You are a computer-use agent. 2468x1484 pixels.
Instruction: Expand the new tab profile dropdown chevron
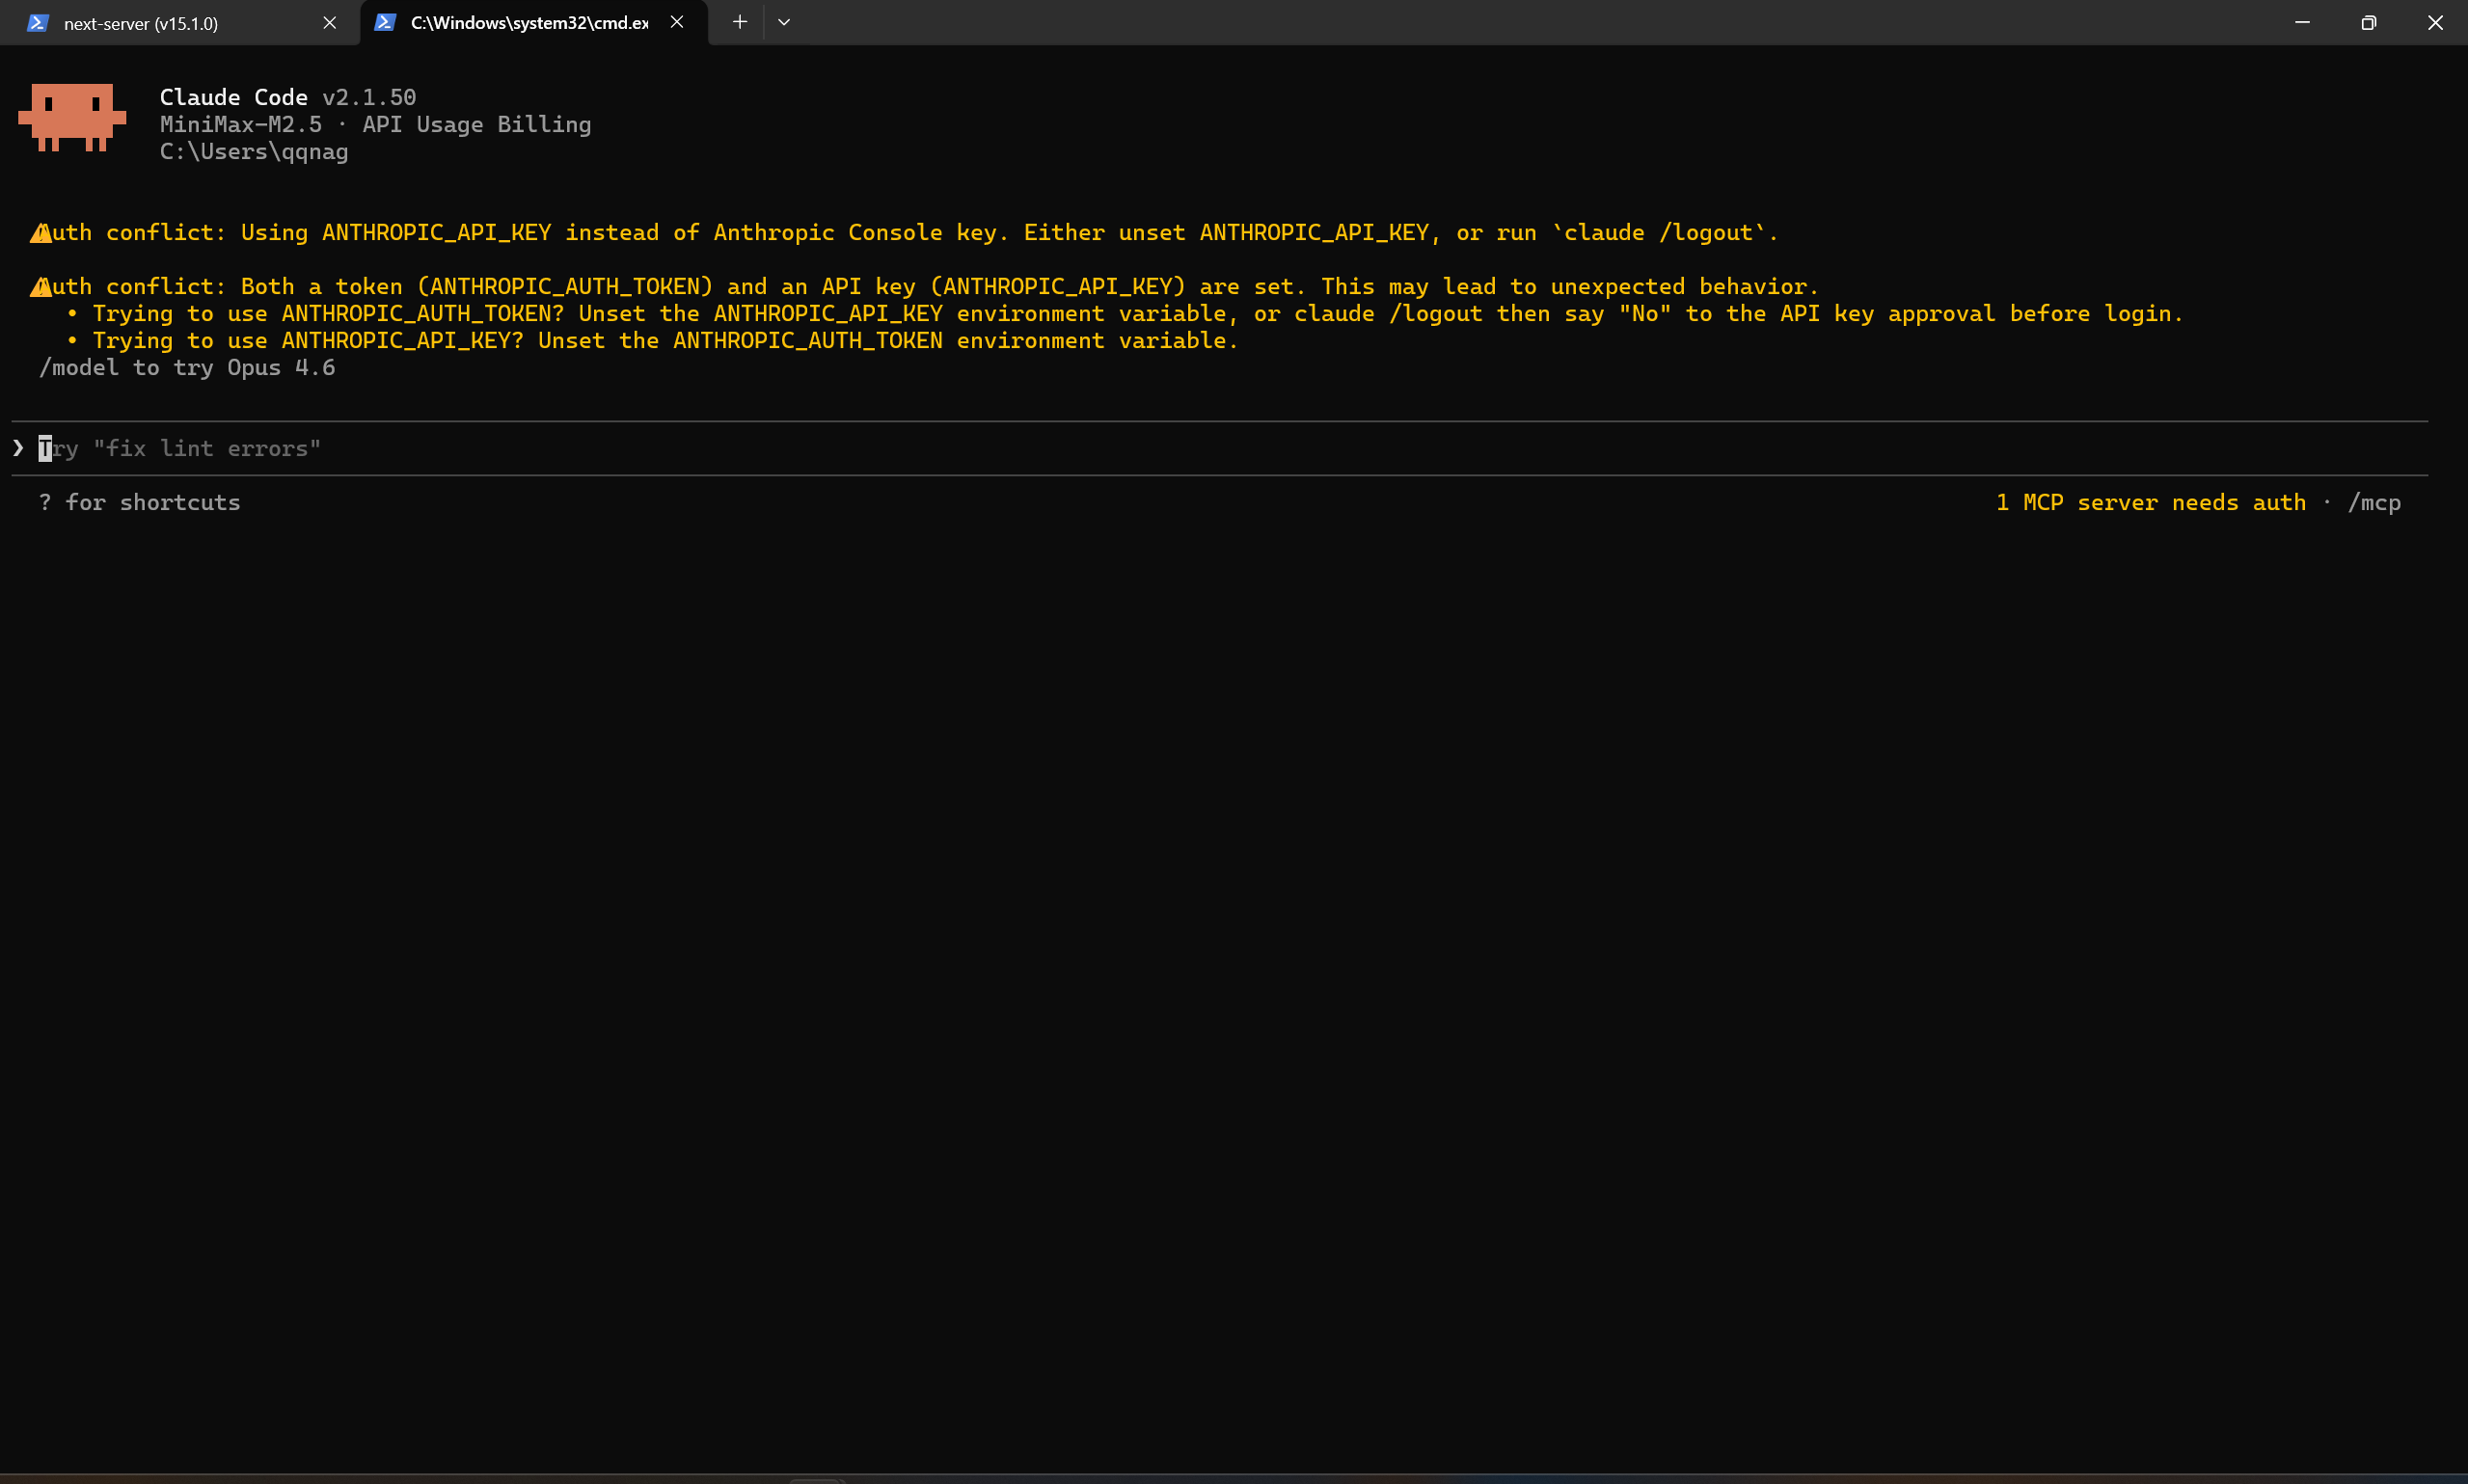[x=784, y=23]
